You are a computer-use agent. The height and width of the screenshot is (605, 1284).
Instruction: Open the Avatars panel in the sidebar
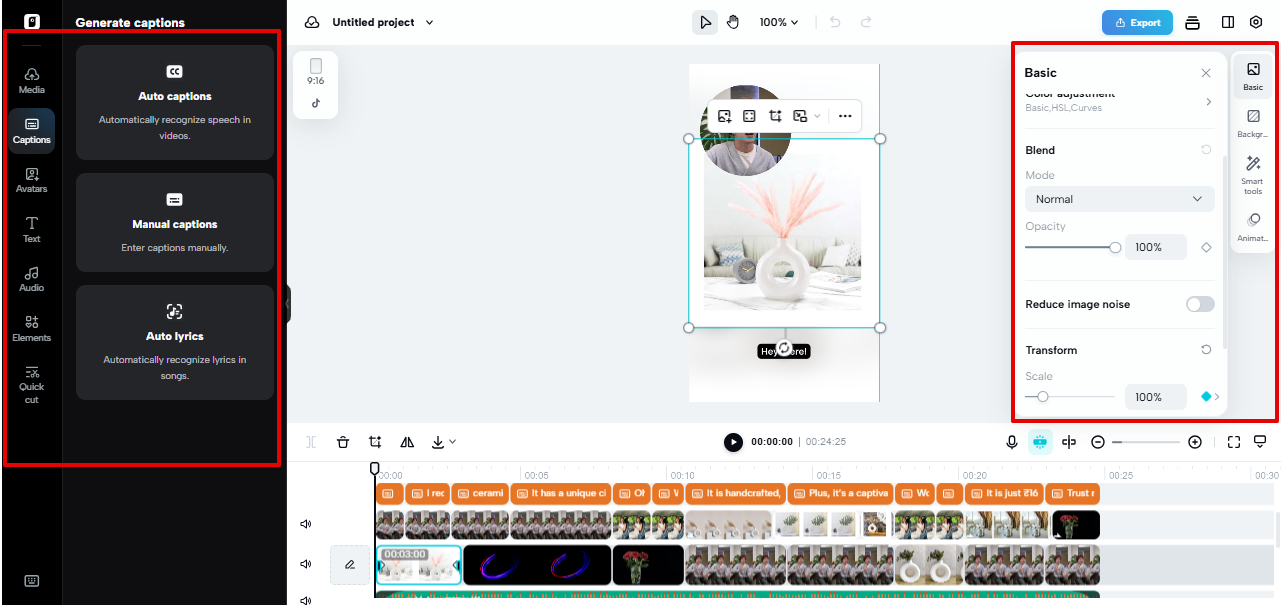coord(31,178)
